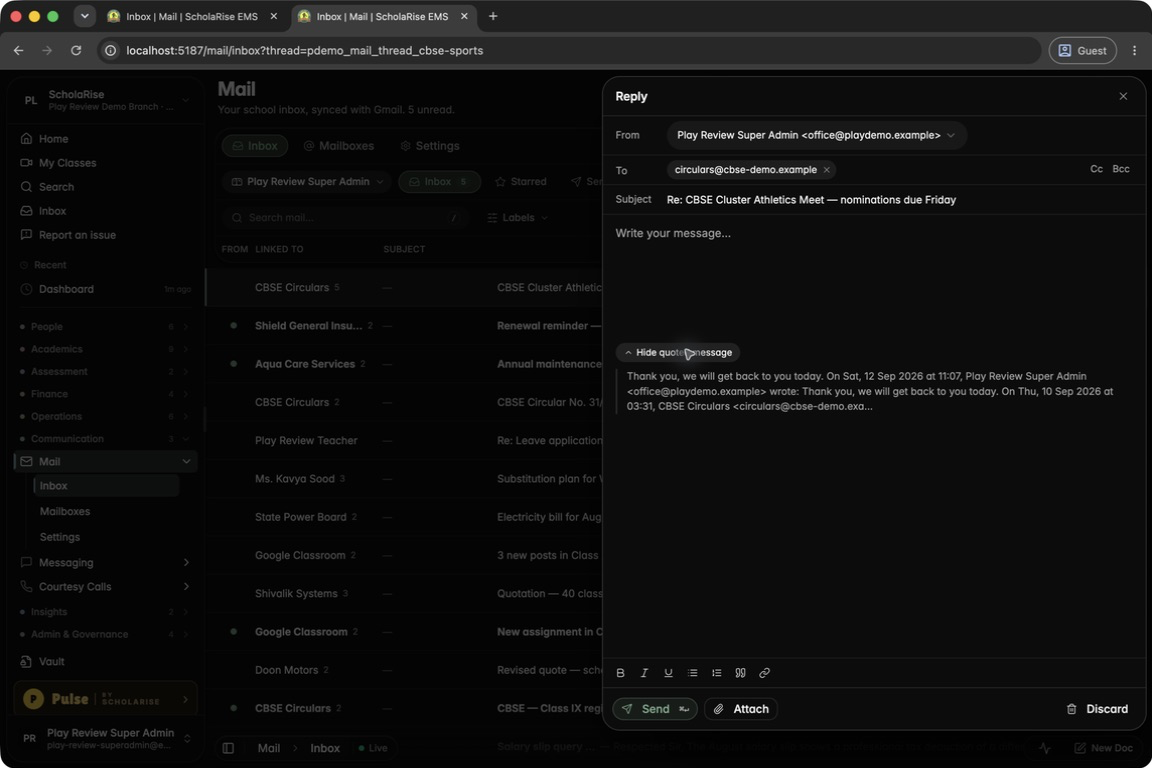Click the message body text area
This screenshot has width=1152, height=768.
(874, 279)
